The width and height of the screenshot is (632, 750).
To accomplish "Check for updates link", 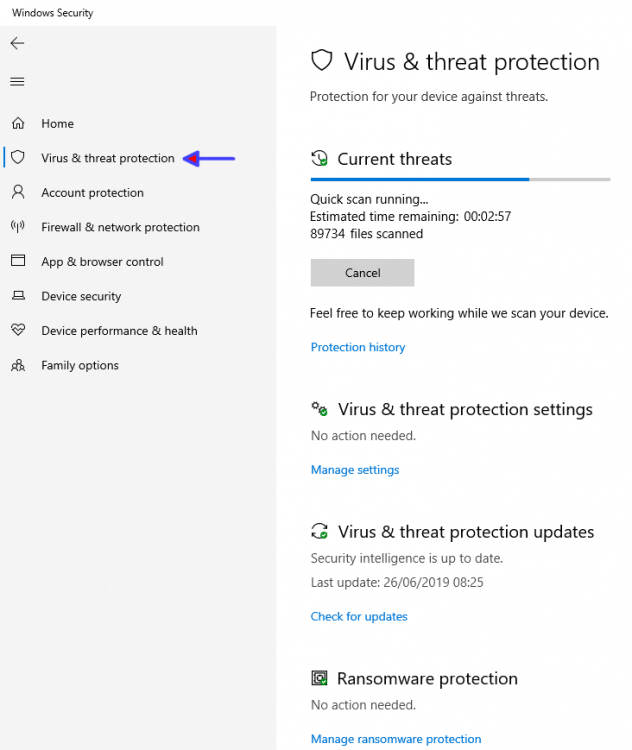I will coord(359,617).
